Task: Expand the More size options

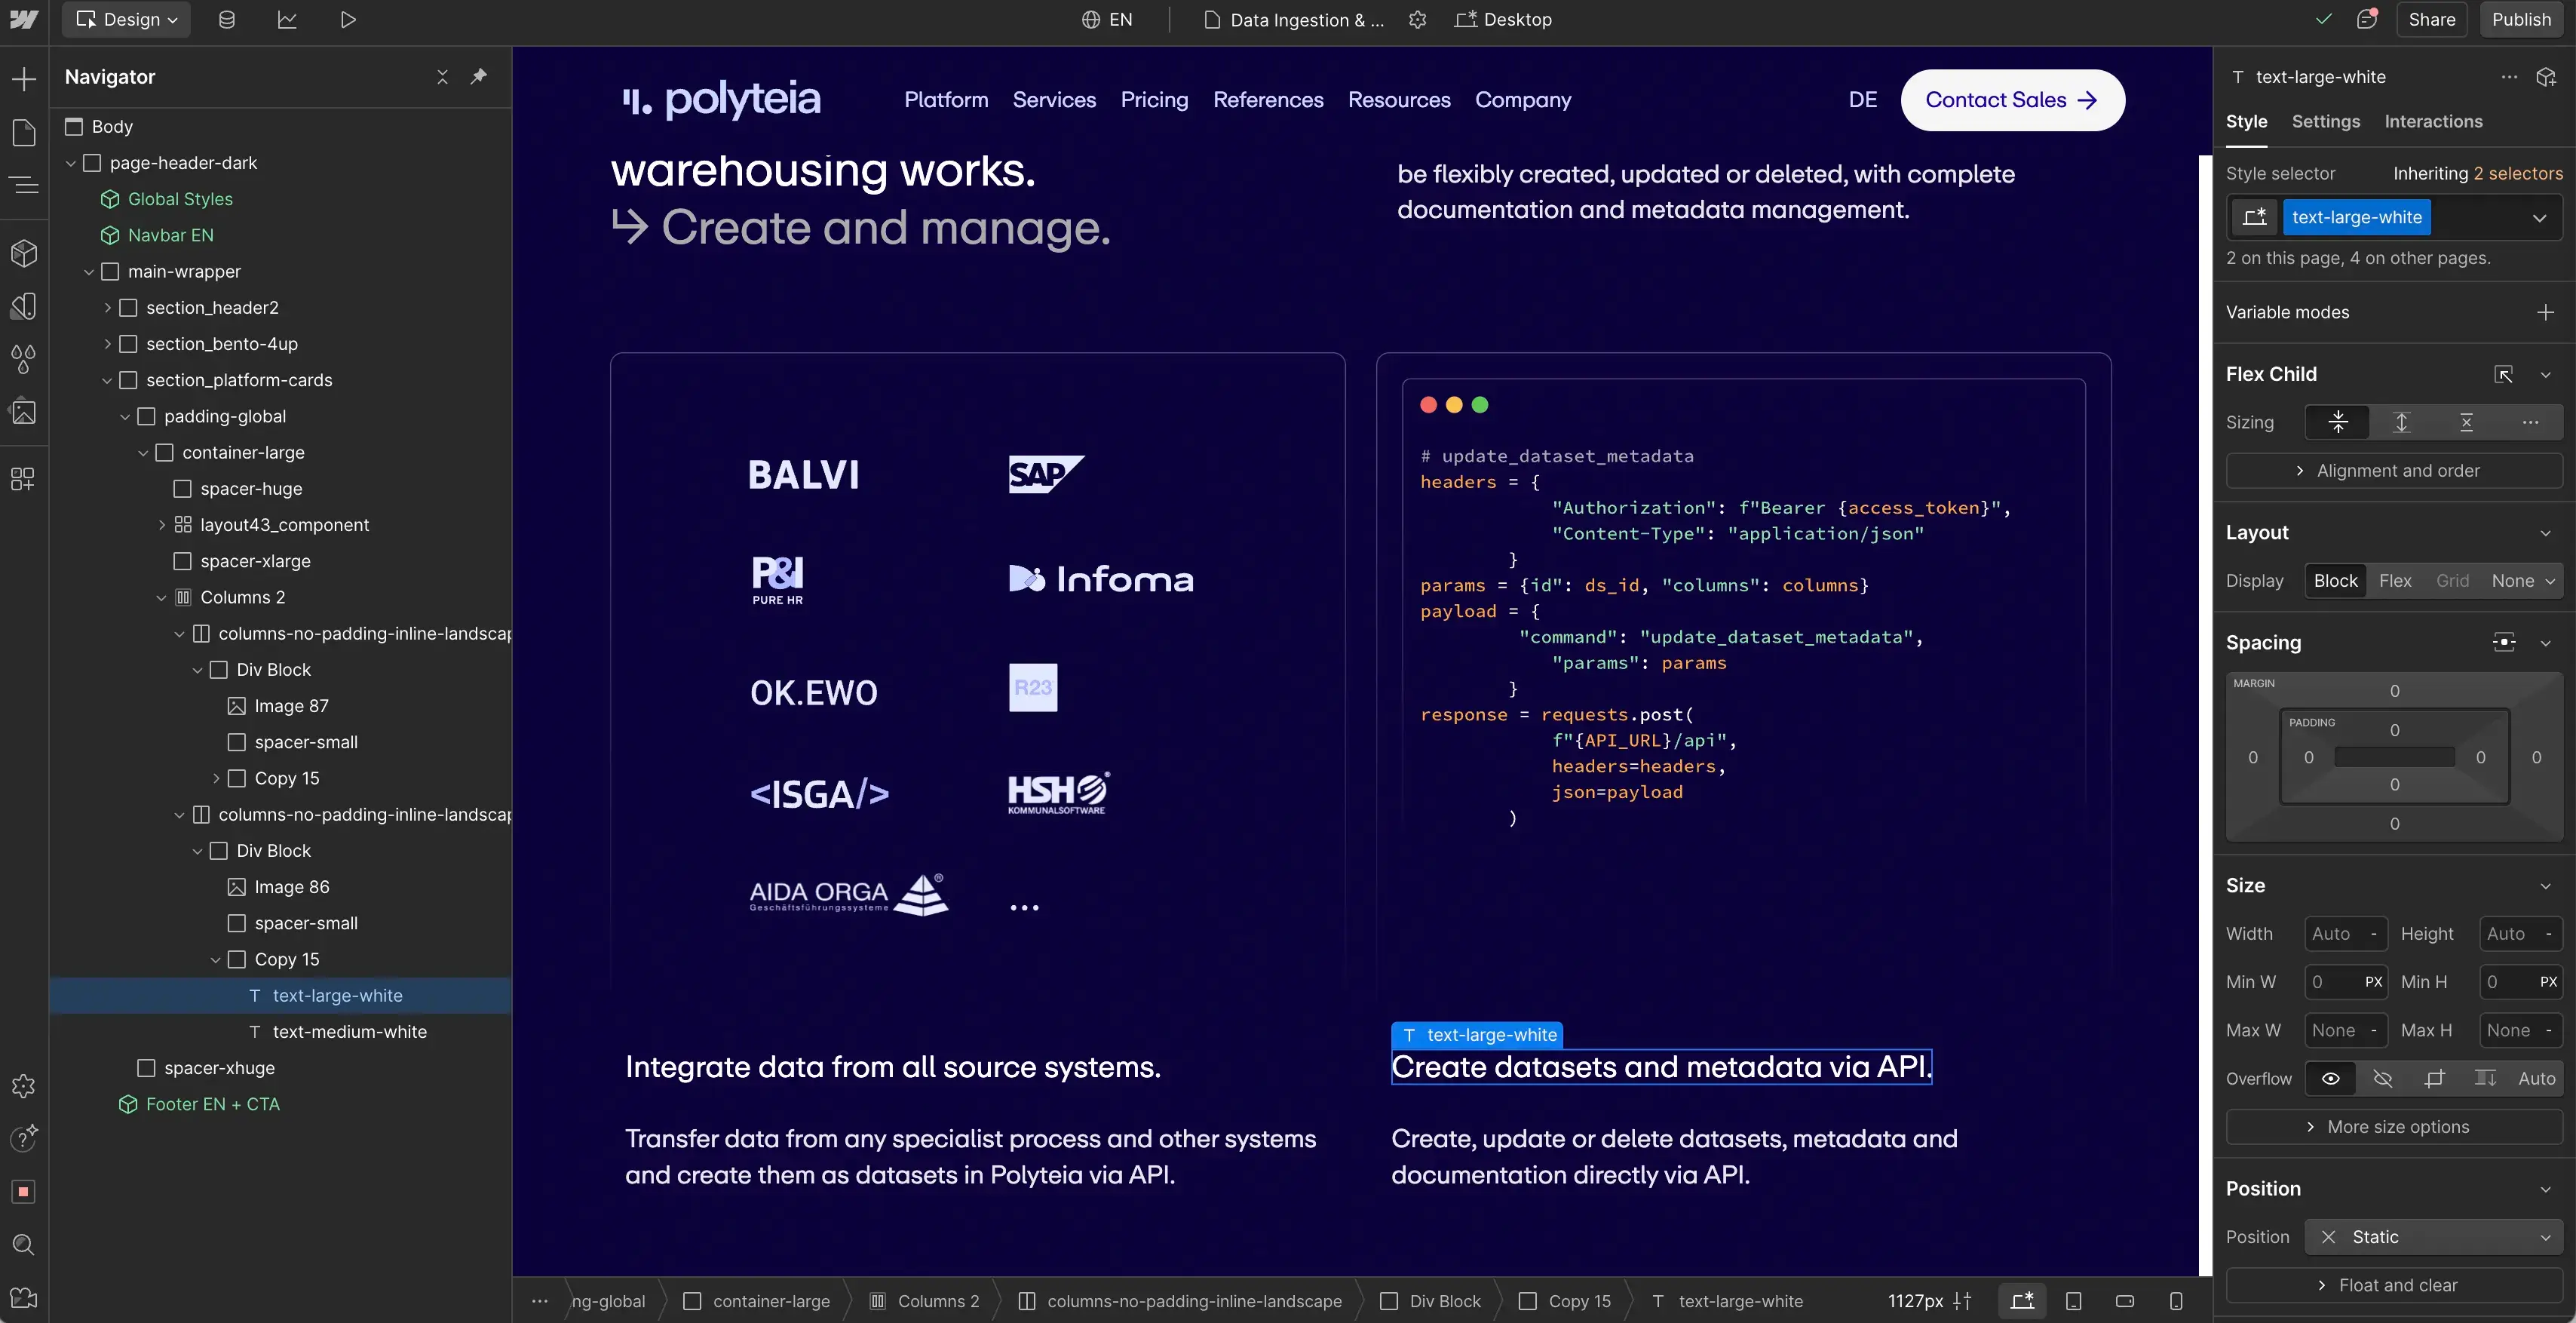Action: pos(2394,1127)
